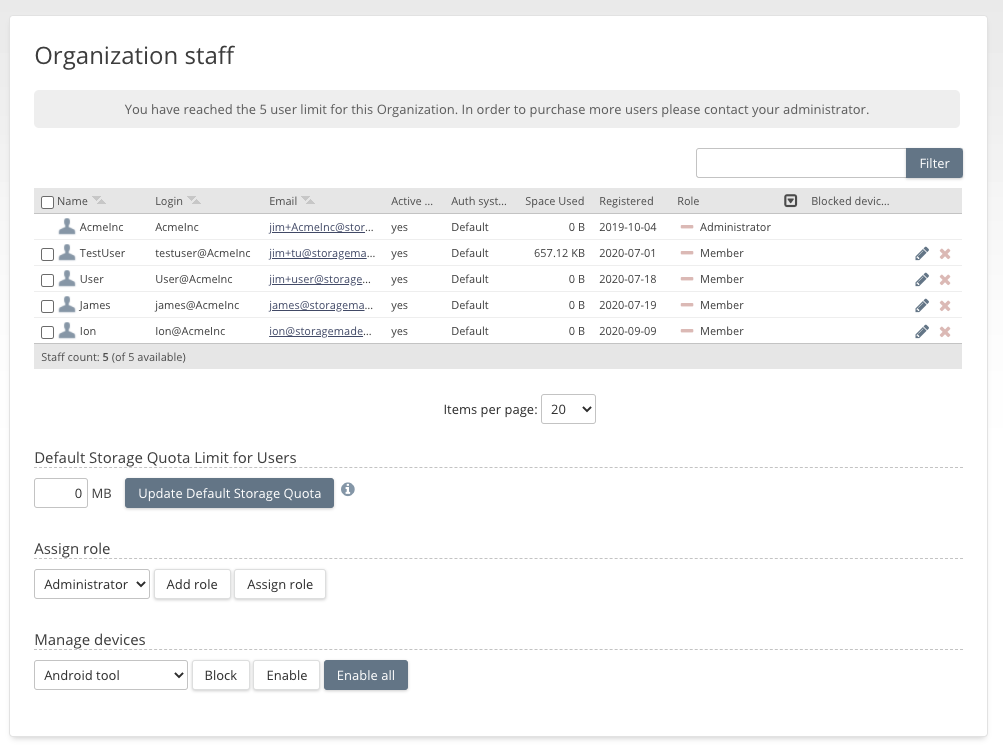
Task: Open column options menu next to Role
Action: pyautogui.click(x=790, y=201)
